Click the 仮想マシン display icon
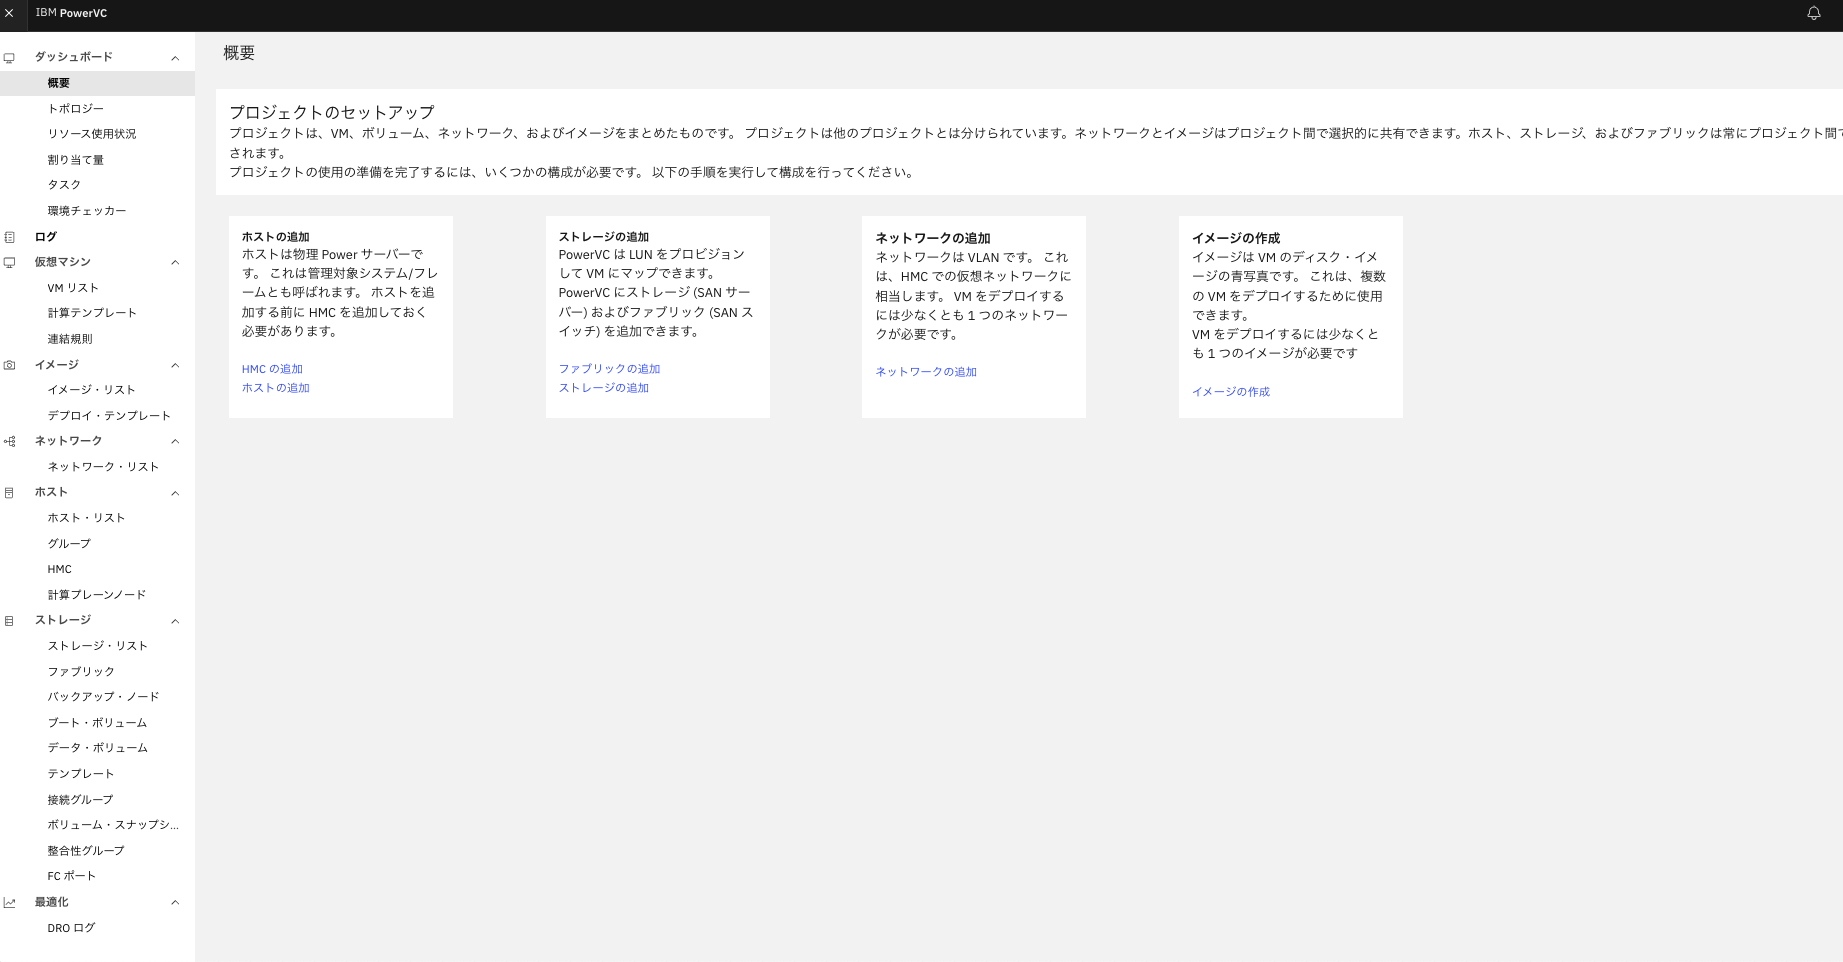Screen dimensions: 1843x962 pyautogui.click(x=10, y=262)
